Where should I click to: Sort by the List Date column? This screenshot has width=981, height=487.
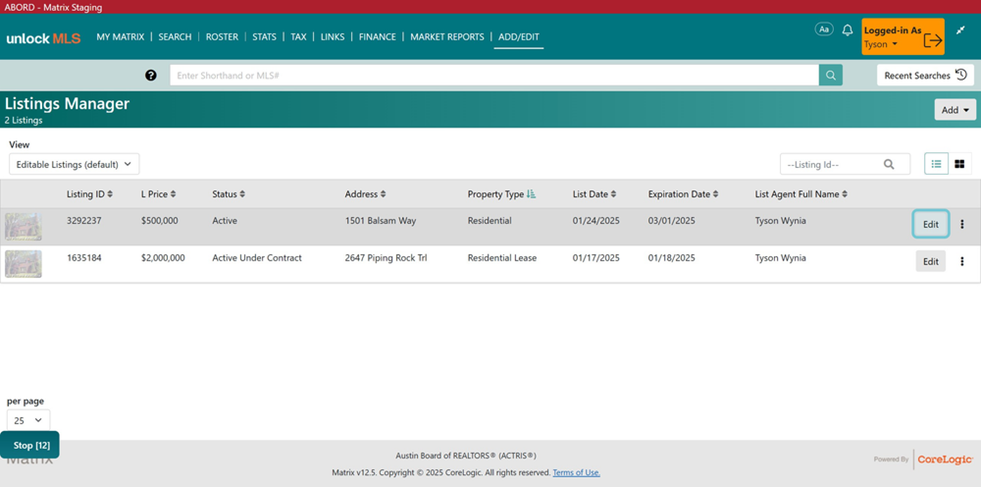(594, 194)
